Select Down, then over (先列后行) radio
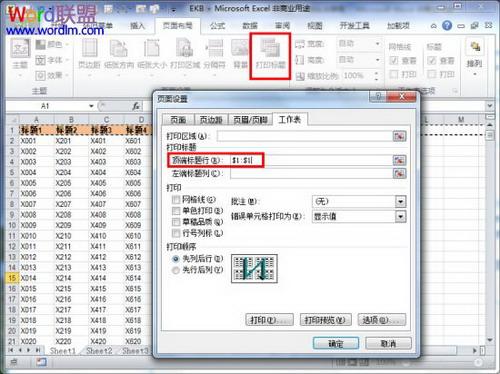Screen dimensions: 500x374 176,259
